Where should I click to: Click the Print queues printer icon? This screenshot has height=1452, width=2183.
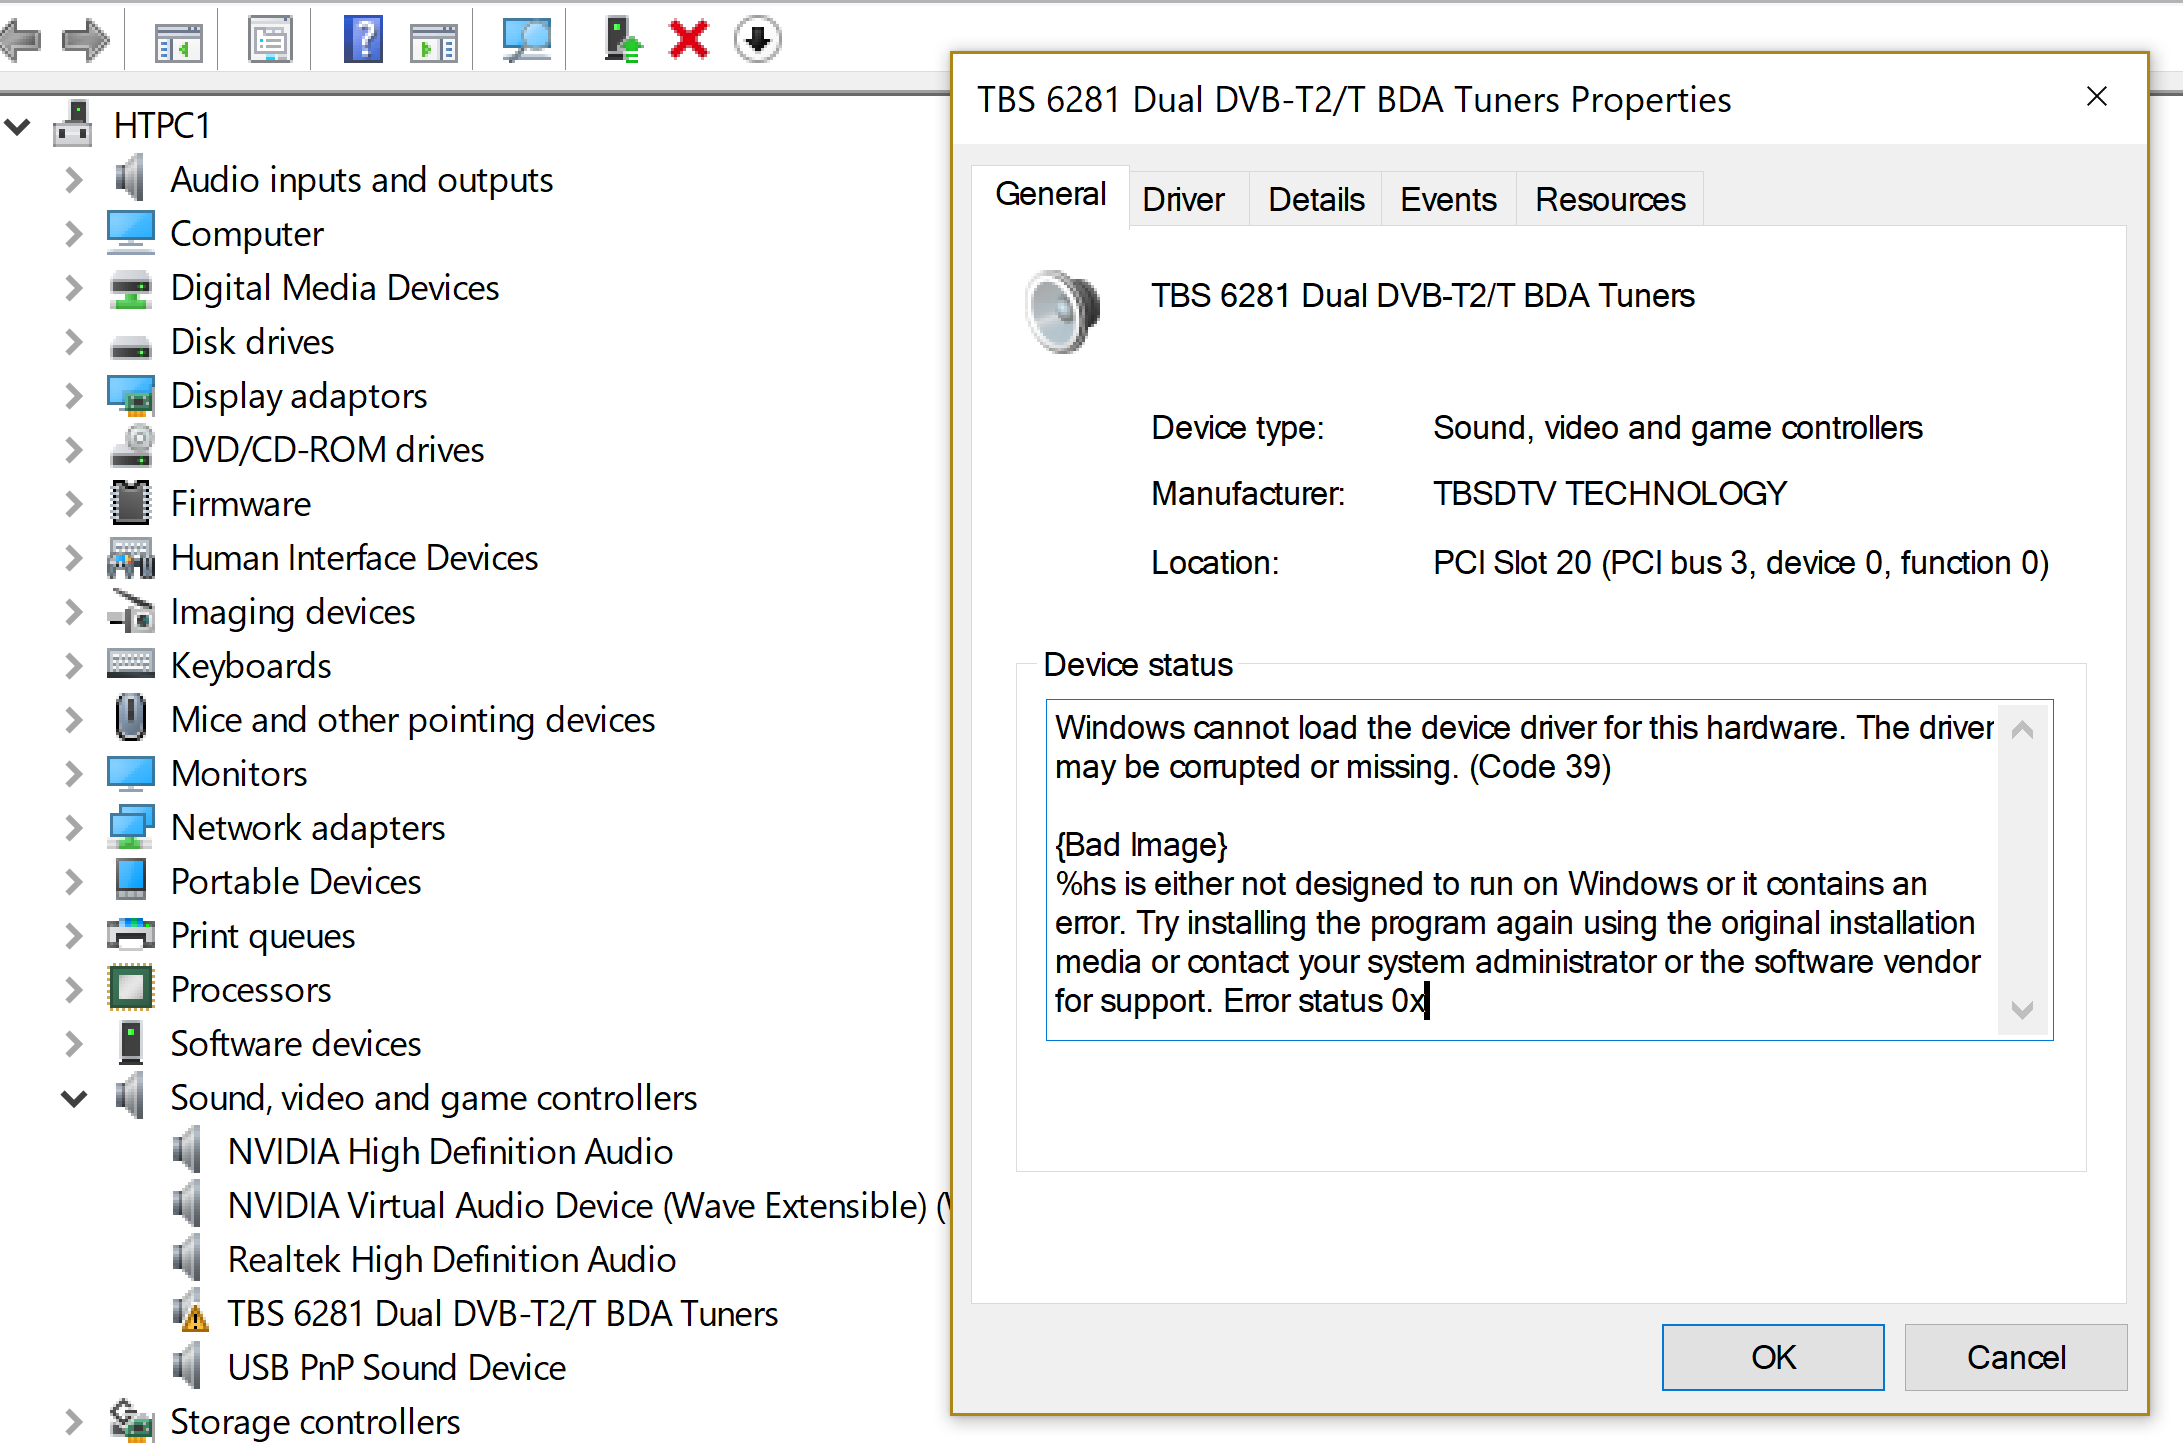[x=131, y=935]
